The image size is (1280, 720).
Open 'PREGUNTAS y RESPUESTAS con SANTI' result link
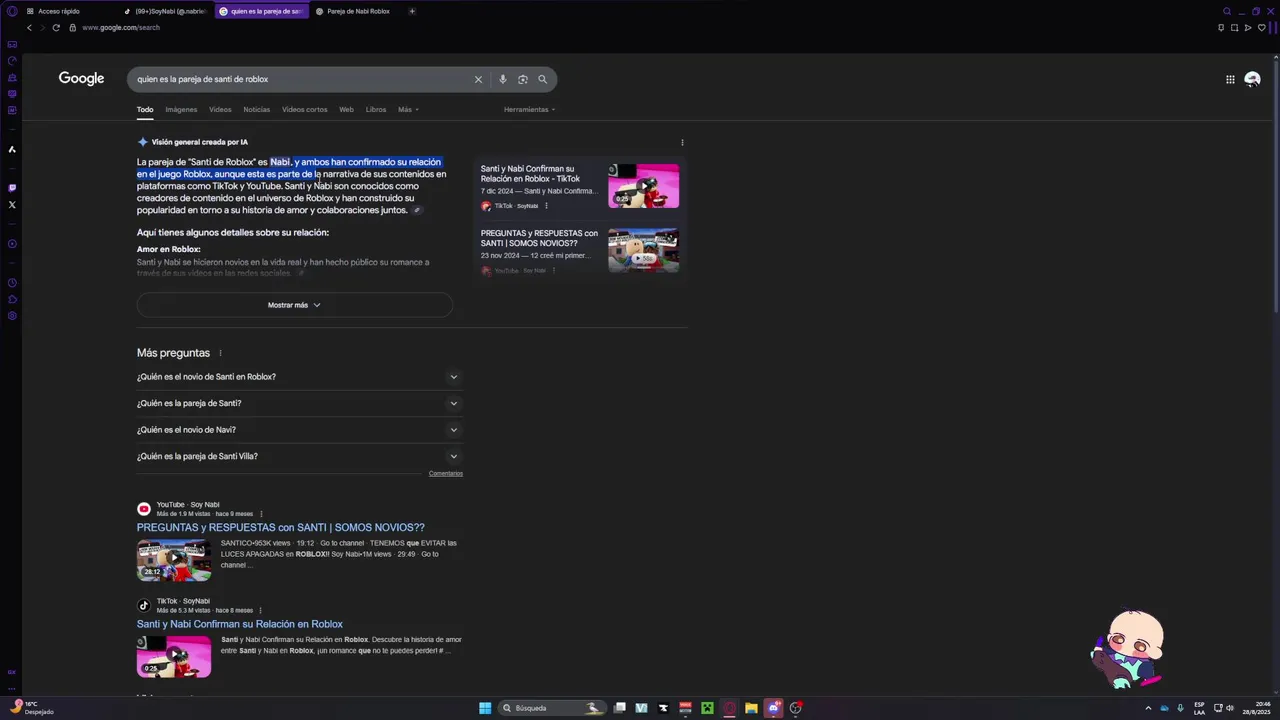(281, 527)
